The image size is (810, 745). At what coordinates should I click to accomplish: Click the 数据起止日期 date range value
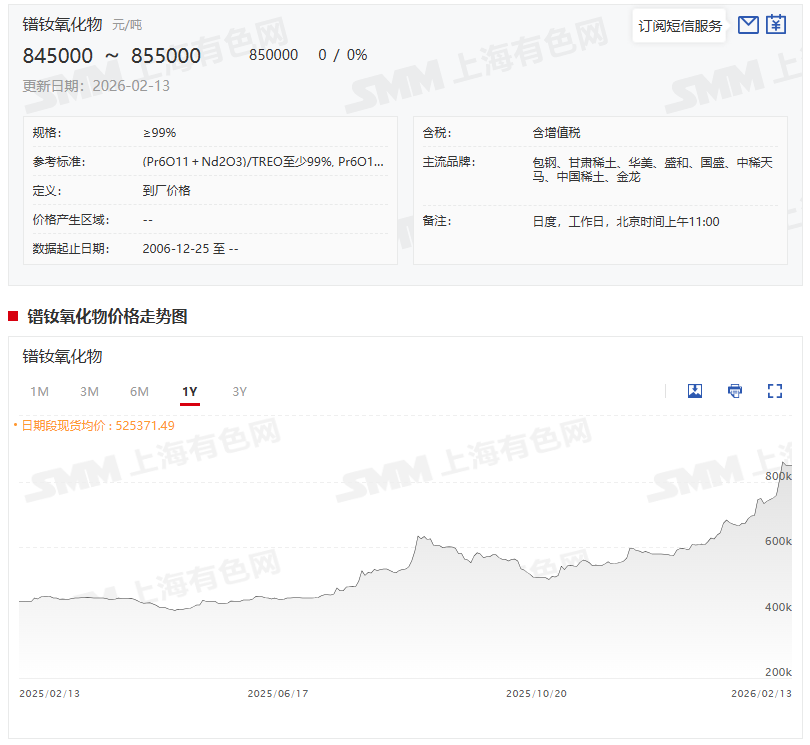click(190, 248)
